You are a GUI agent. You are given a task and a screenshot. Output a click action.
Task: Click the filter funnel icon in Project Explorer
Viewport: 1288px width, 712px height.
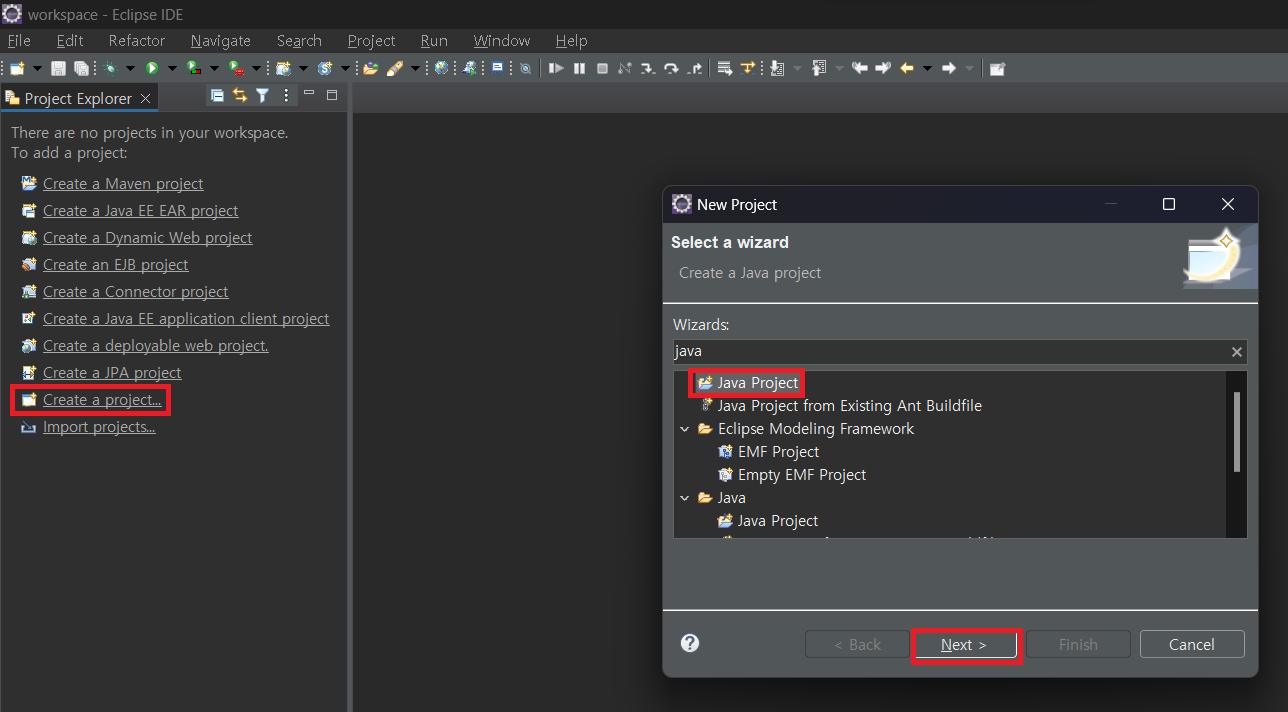click(x=262, y=95)
